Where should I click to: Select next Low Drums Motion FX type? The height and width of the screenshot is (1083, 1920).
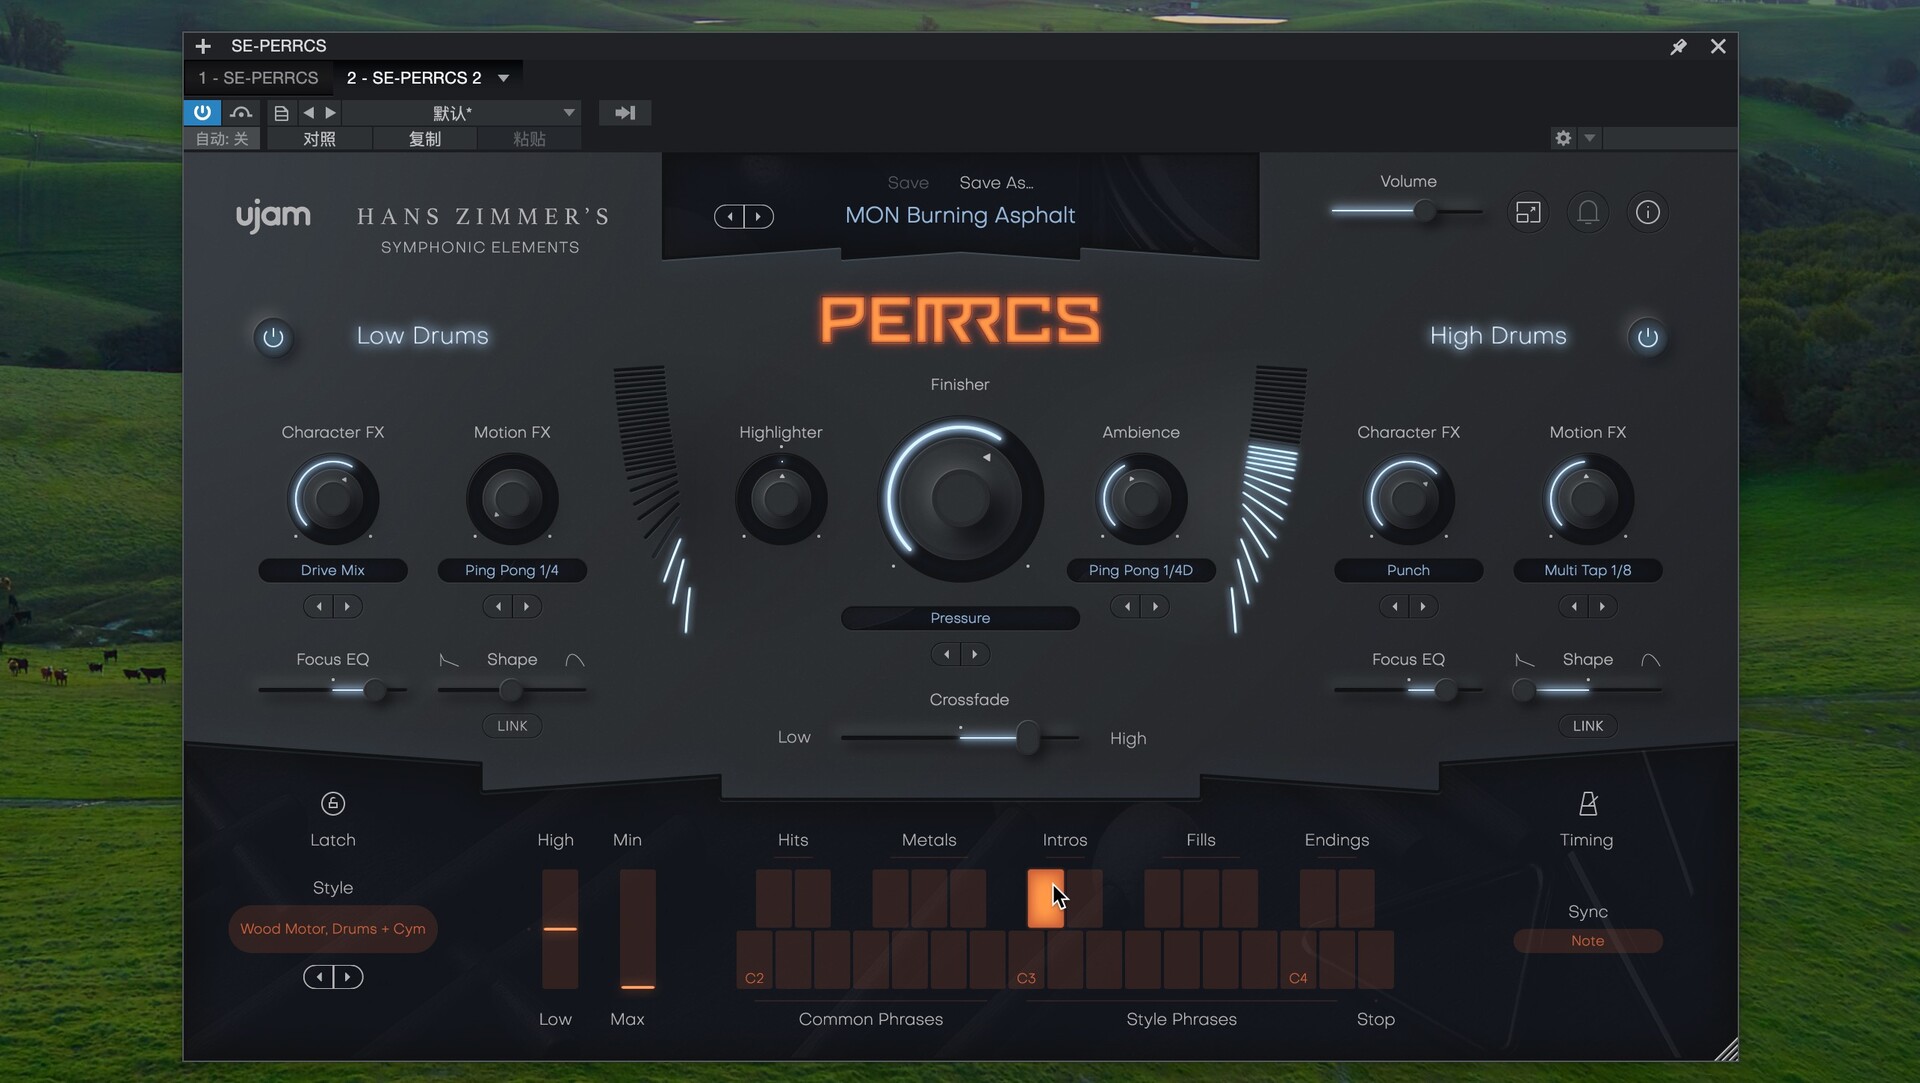click(527, 606)
